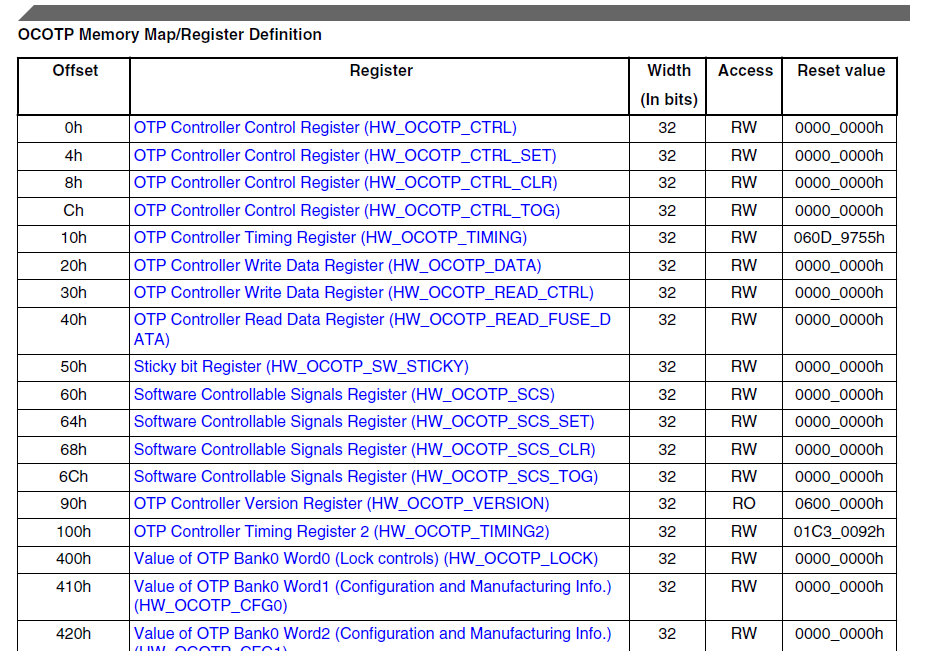Open the OTP Bank0 Word2 register link

point(372,634)
